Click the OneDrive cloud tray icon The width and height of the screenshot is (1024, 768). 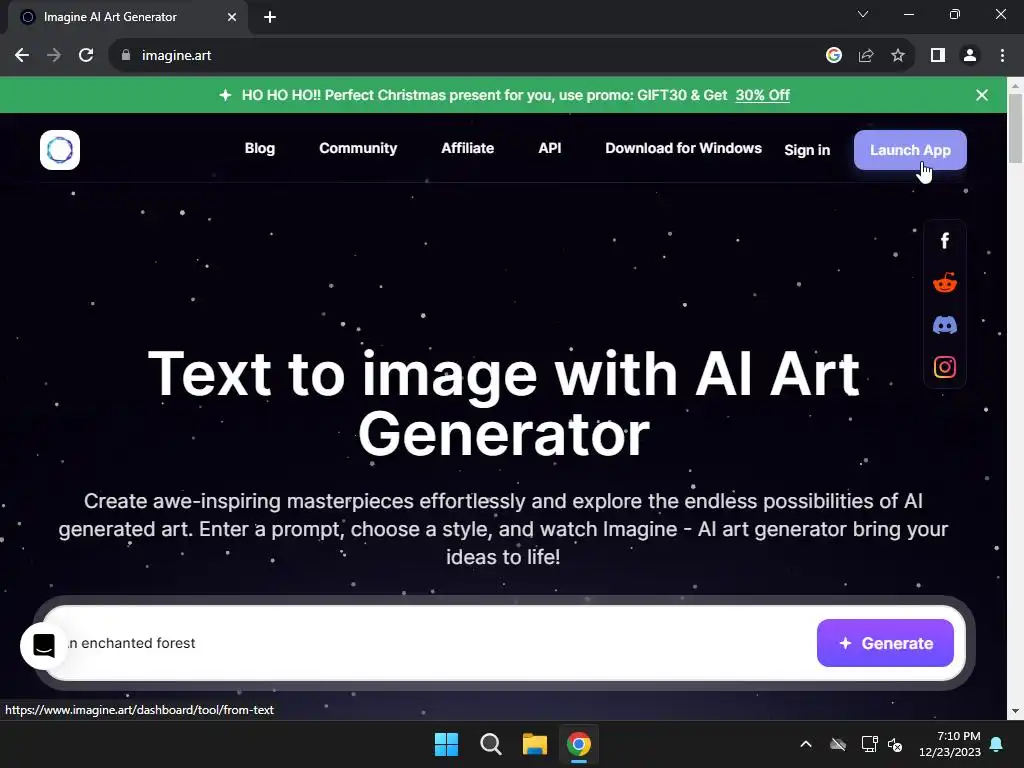pos(838,744)
